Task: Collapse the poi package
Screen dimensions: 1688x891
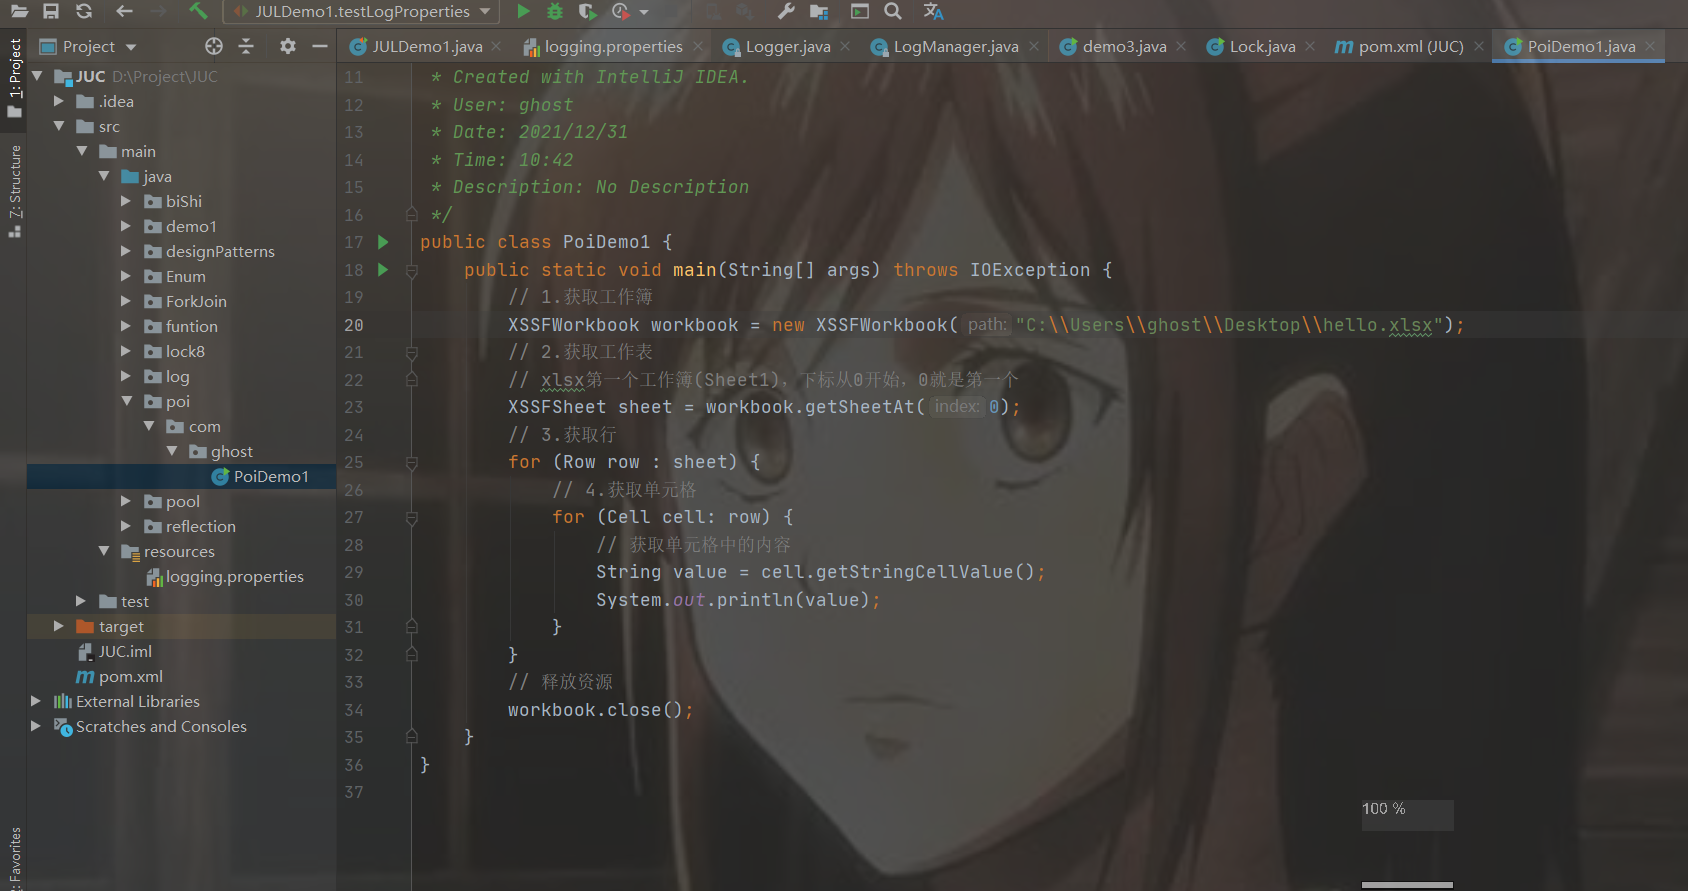Action: coord(126,401)
